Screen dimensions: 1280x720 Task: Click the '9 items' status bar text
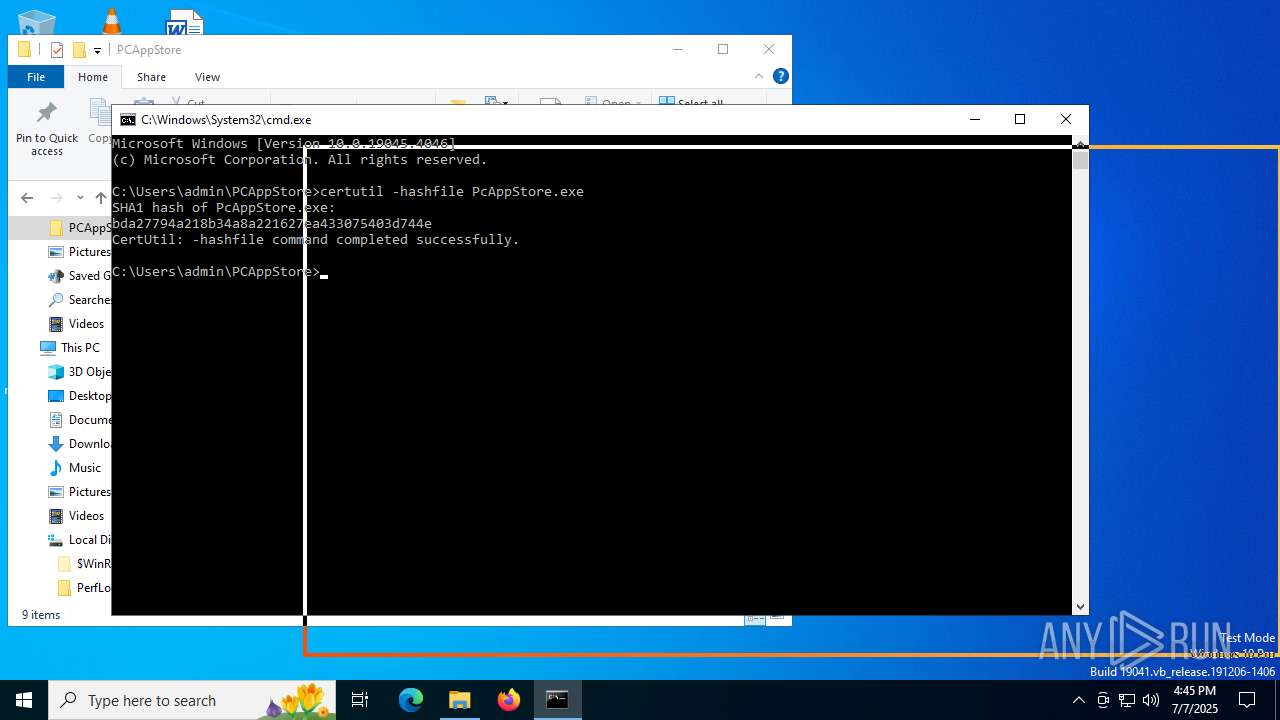[41, 615]
